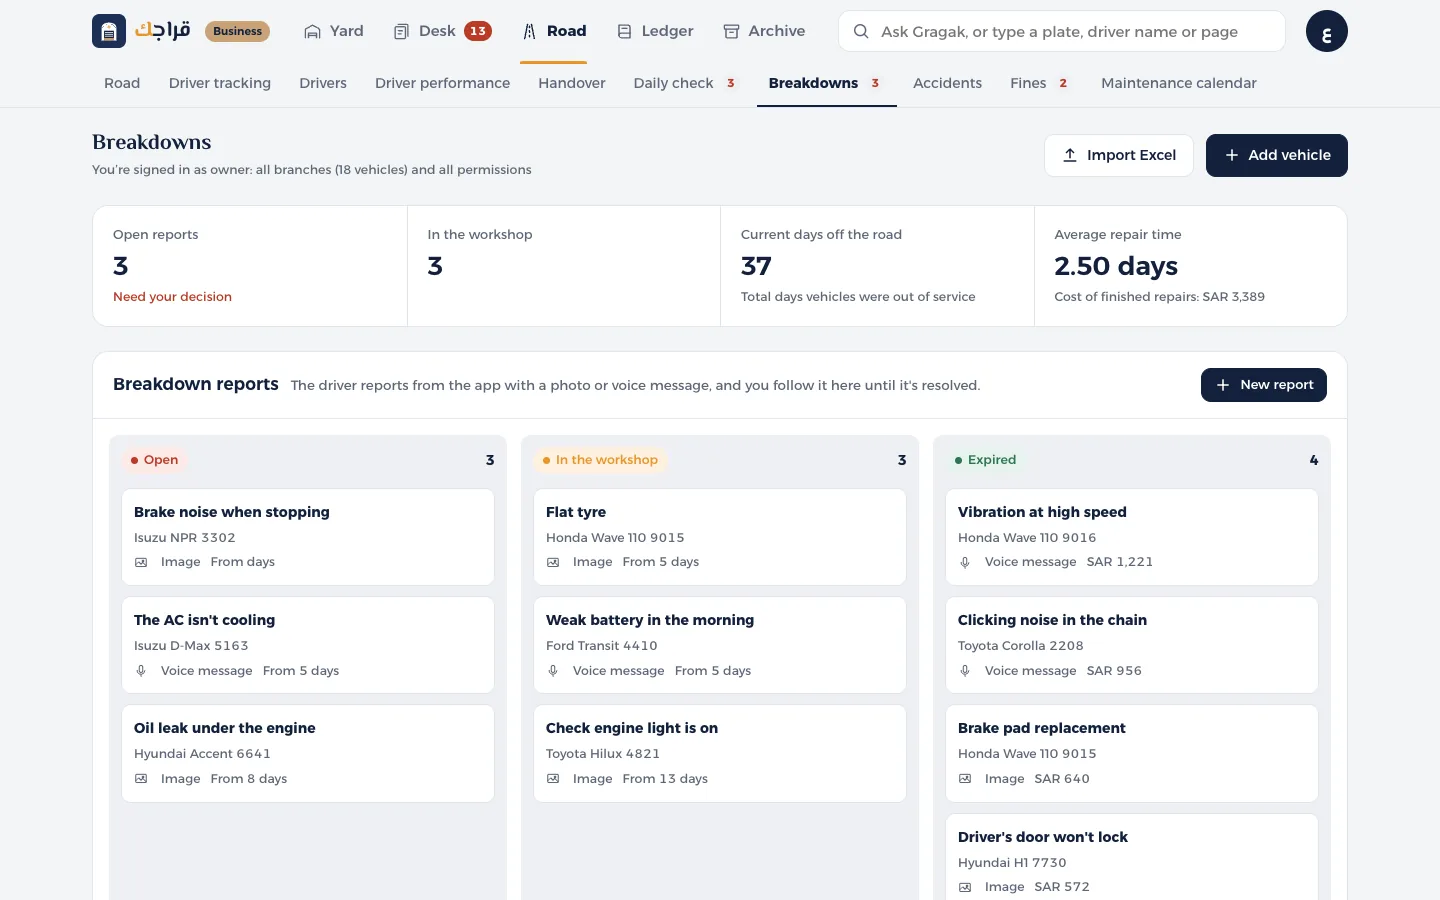Open the Driver's door won't lock card
This screenshot has width=1440, height=900.
click(x=1131, y=857)
